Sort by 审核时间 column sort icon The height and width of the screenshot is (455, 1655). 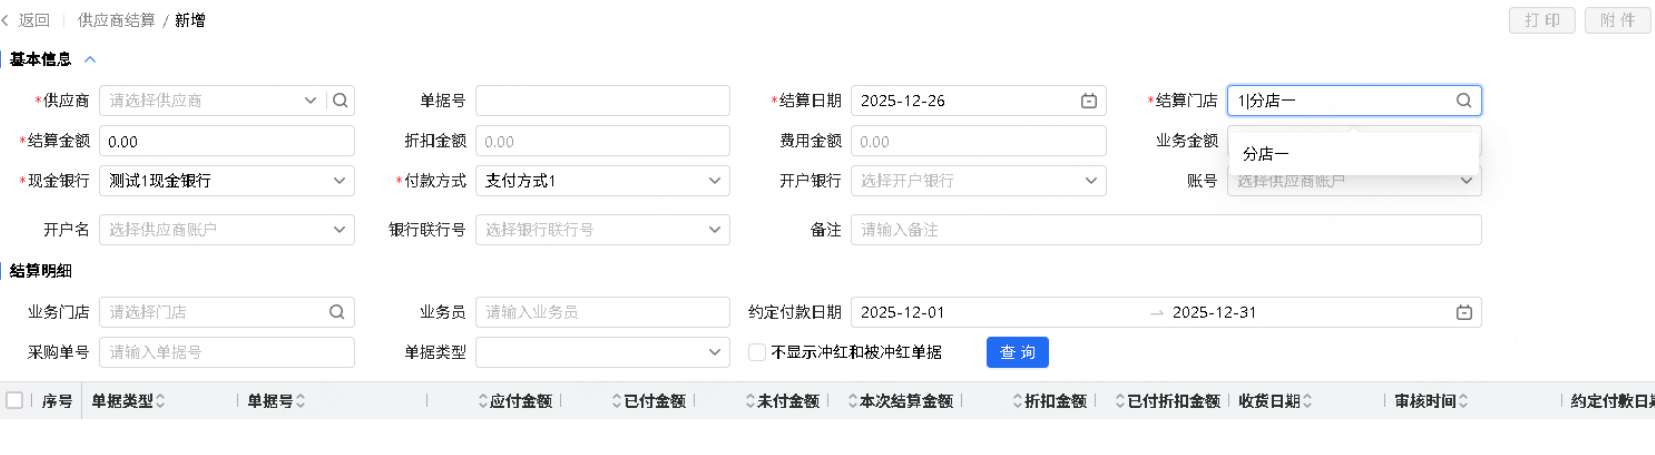[x=1463, y=401]
